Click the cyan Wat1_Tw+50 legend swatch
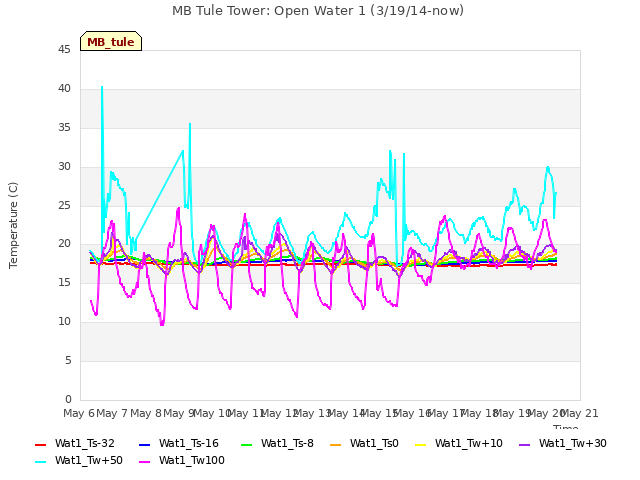Image resolution: width=640 pixels, height=480 pixels. pyautogui.click(x=40, y=462)
